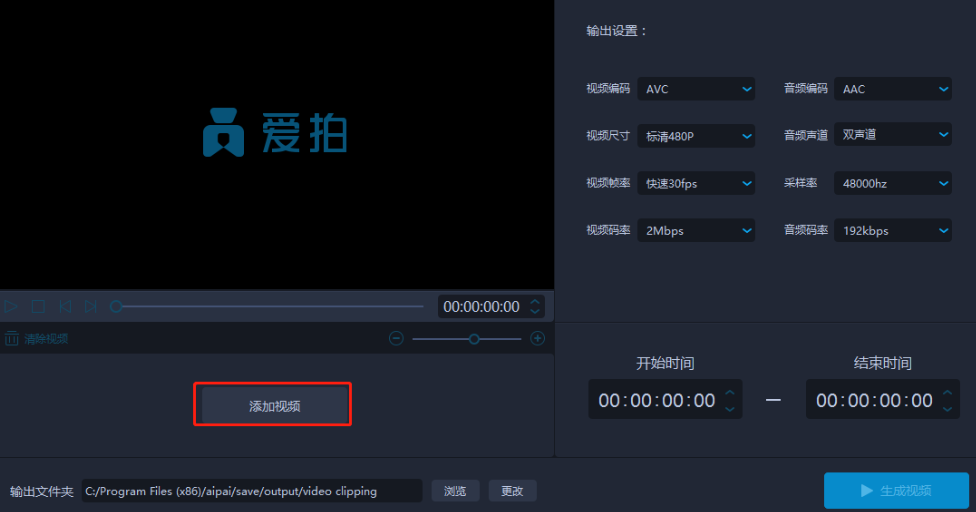Open the 视频码率 2Mbps dropdown
The image size is (976, 512).
point(696,231)
